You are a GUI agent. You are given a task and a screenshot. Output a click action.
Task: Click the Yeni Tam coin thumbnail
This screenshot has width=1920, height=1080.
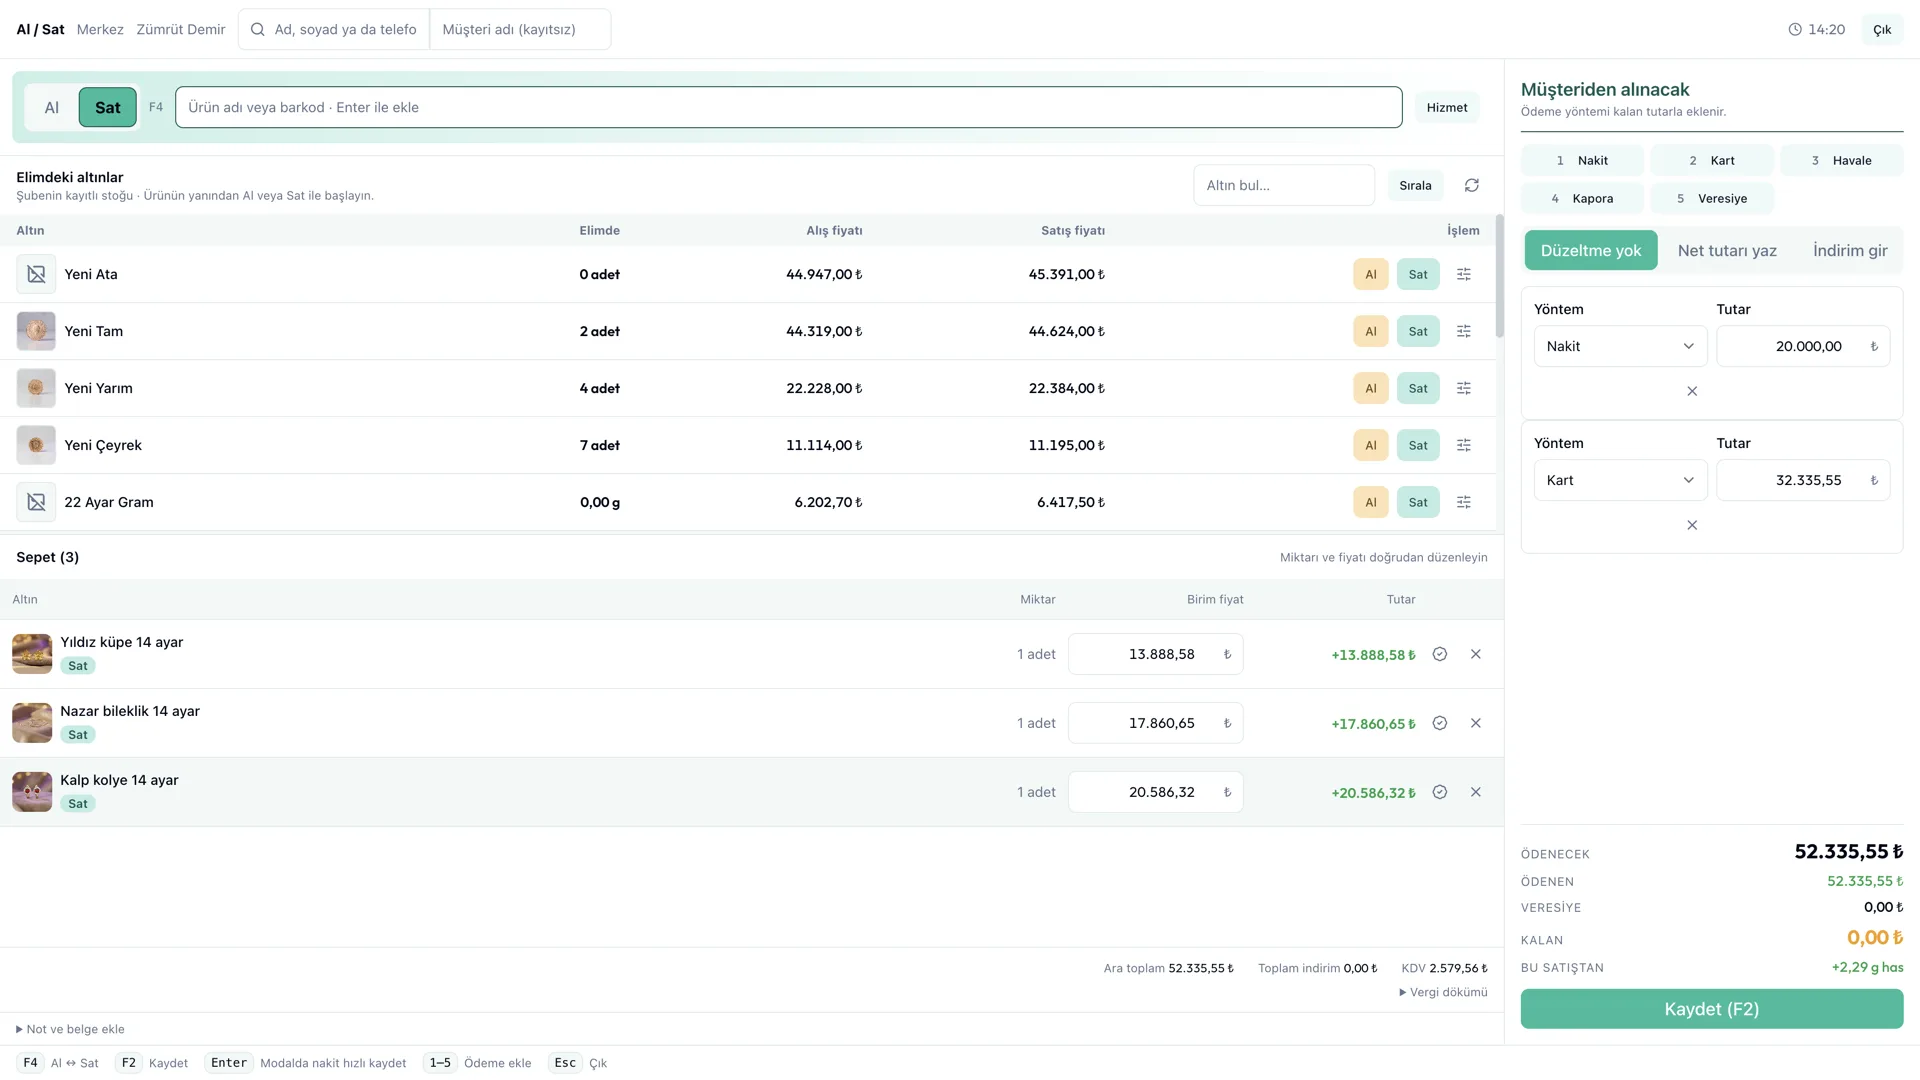tap(36, 331)
